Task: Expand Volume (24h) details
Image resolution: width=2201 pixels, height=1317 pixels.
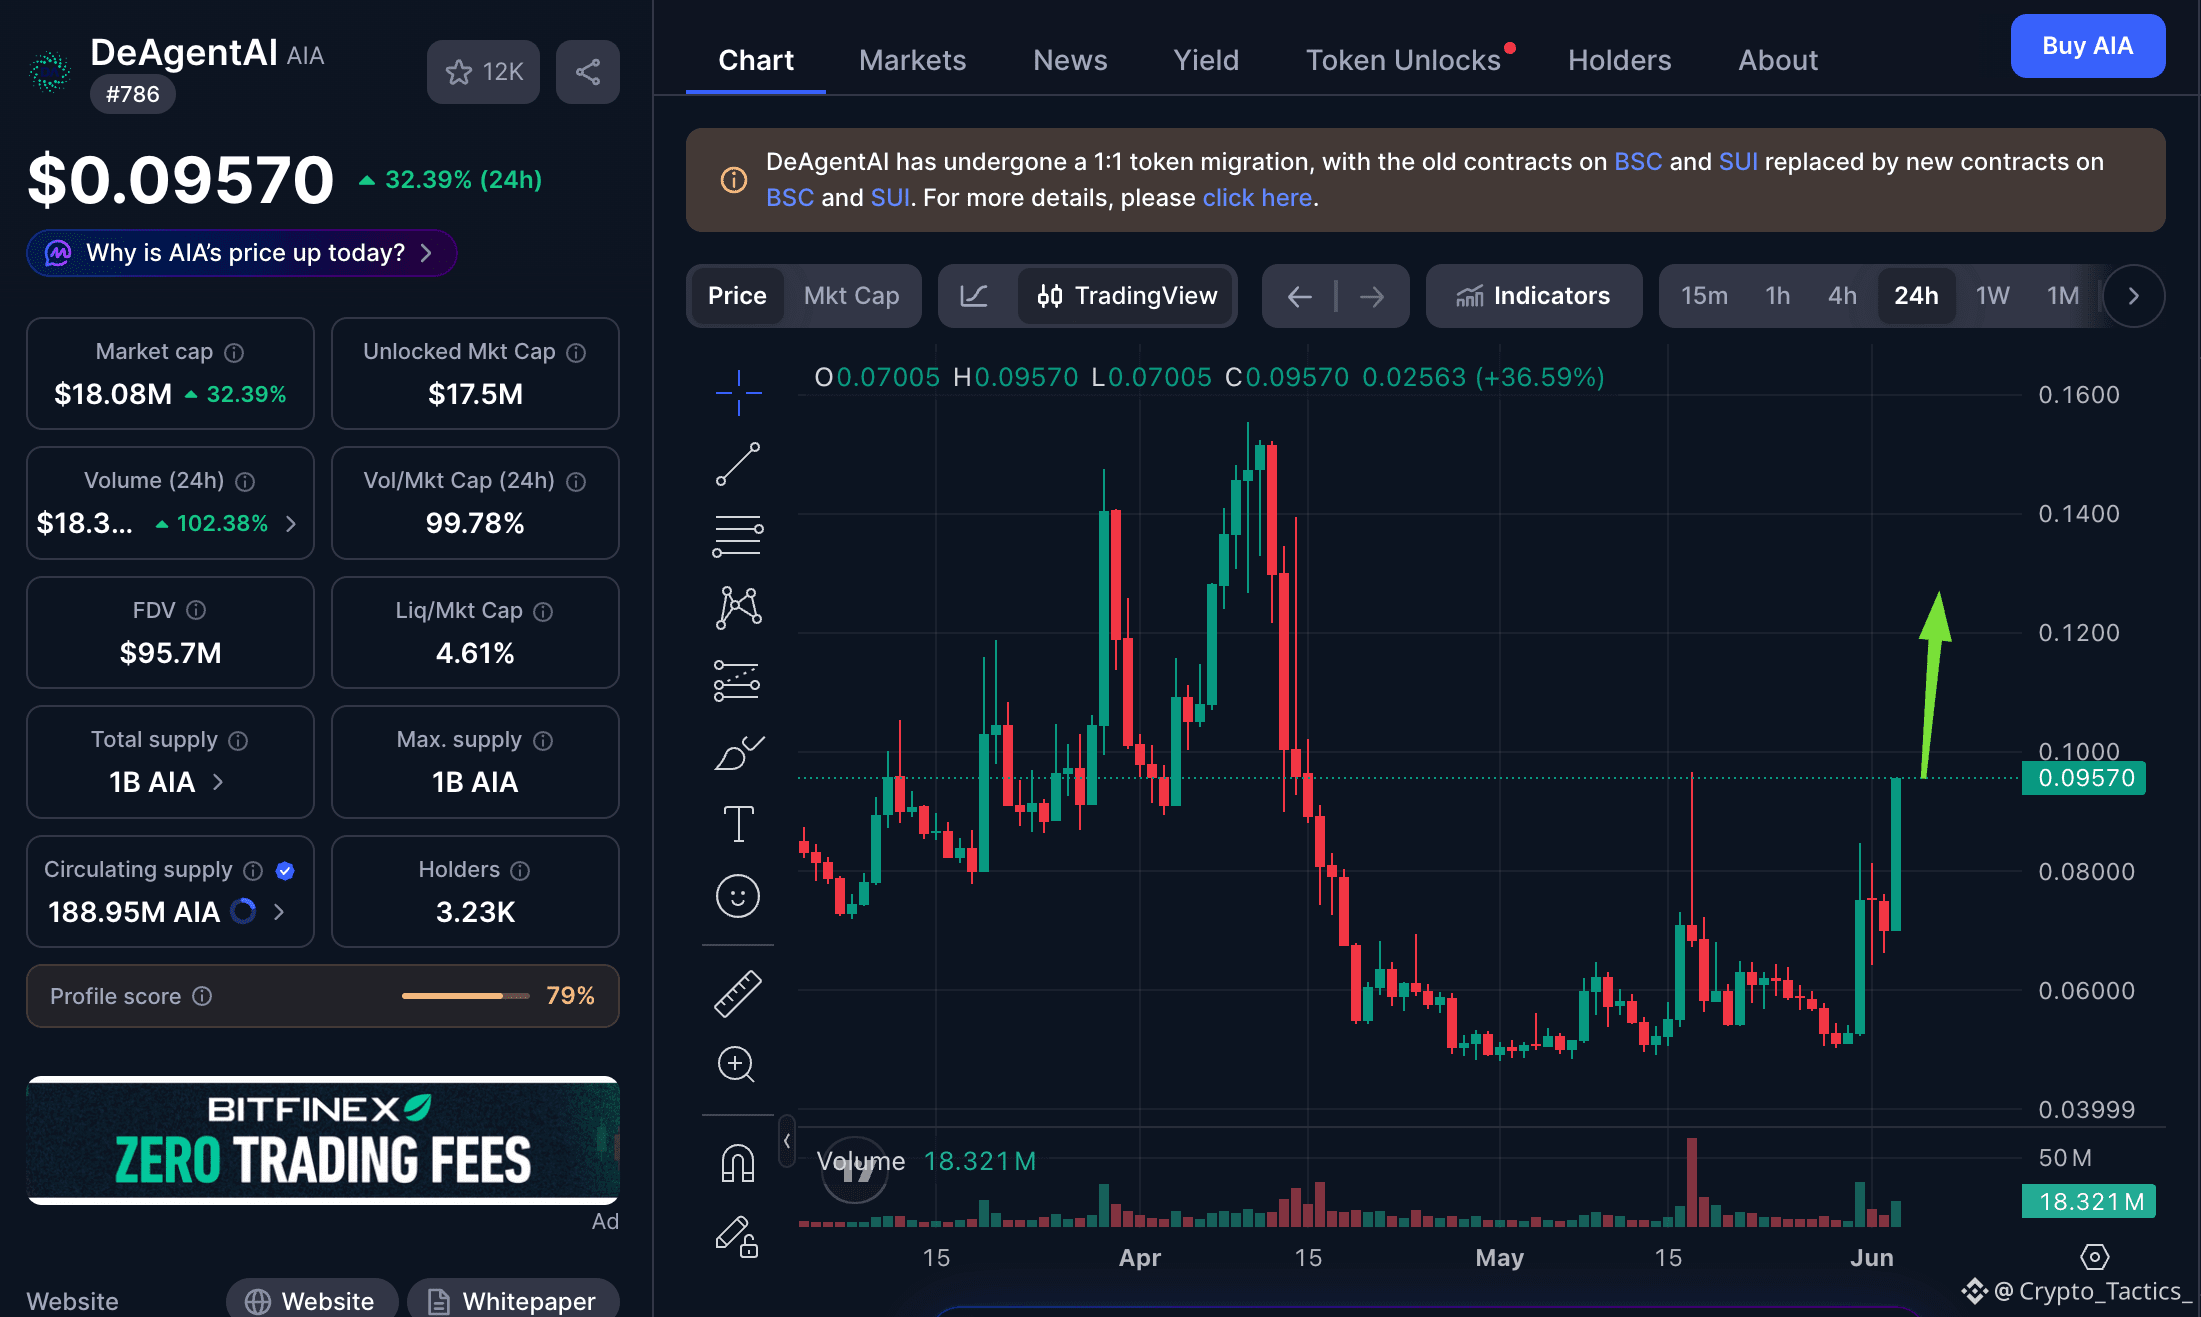Action: click(x=291, y=524)
